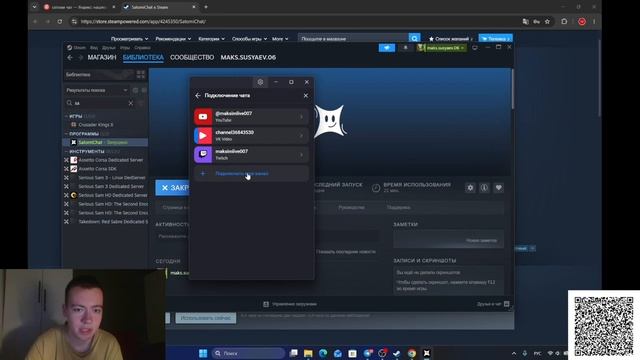
Task: Switch to БИБЛИОТЕКА tab
Action: pyautogui.click(x=143, y=58)
